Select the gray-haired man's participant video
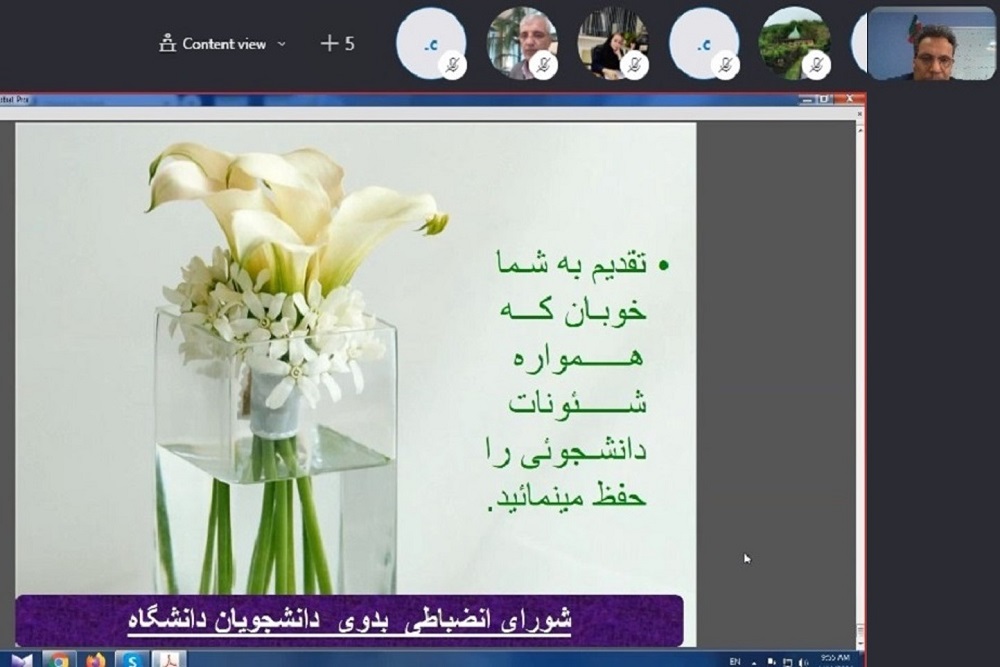The image size is (1000, 667). coord(519,41)
